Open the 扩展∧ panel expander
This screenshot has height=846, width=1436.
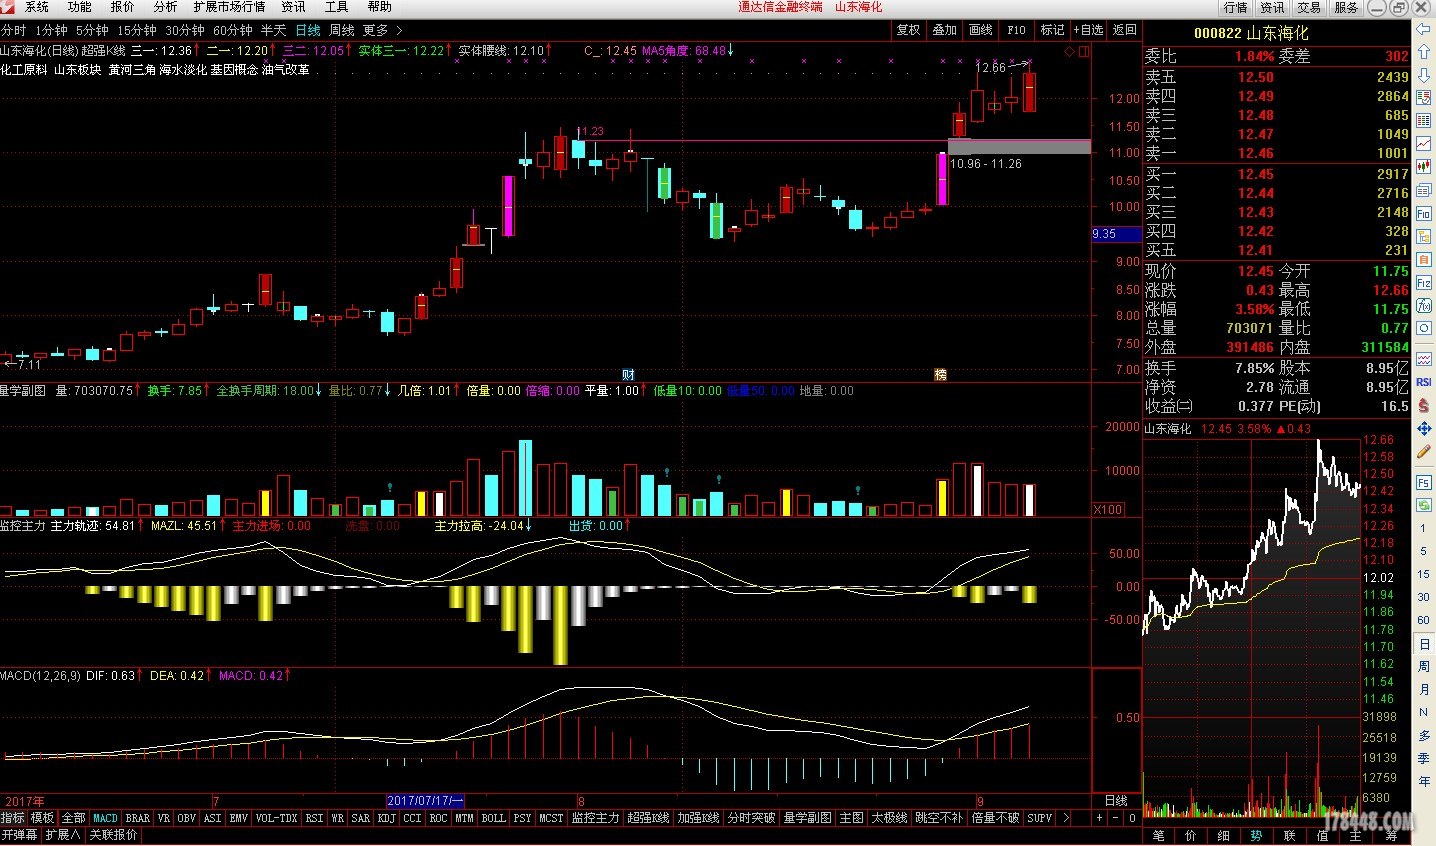click(63, 835)
